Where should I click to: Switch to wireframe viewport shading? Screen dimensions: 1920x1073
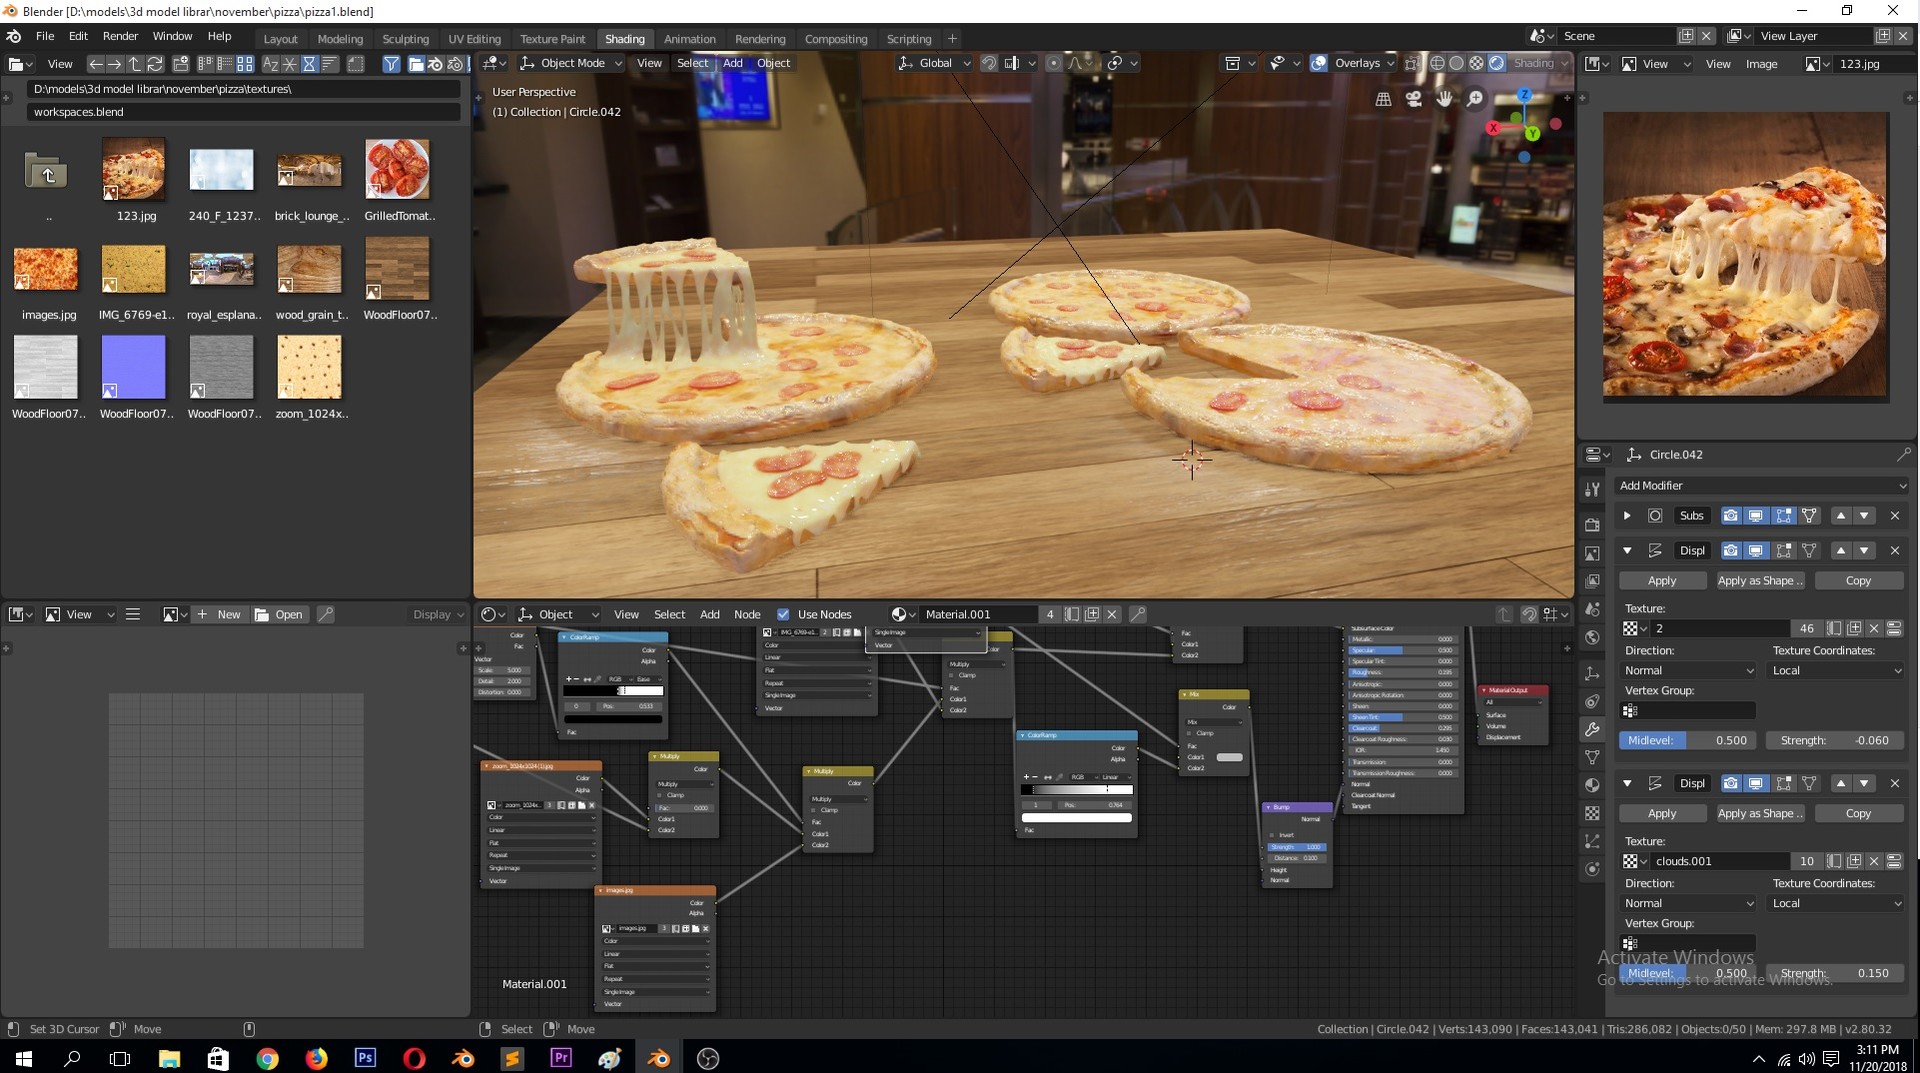1438,62
